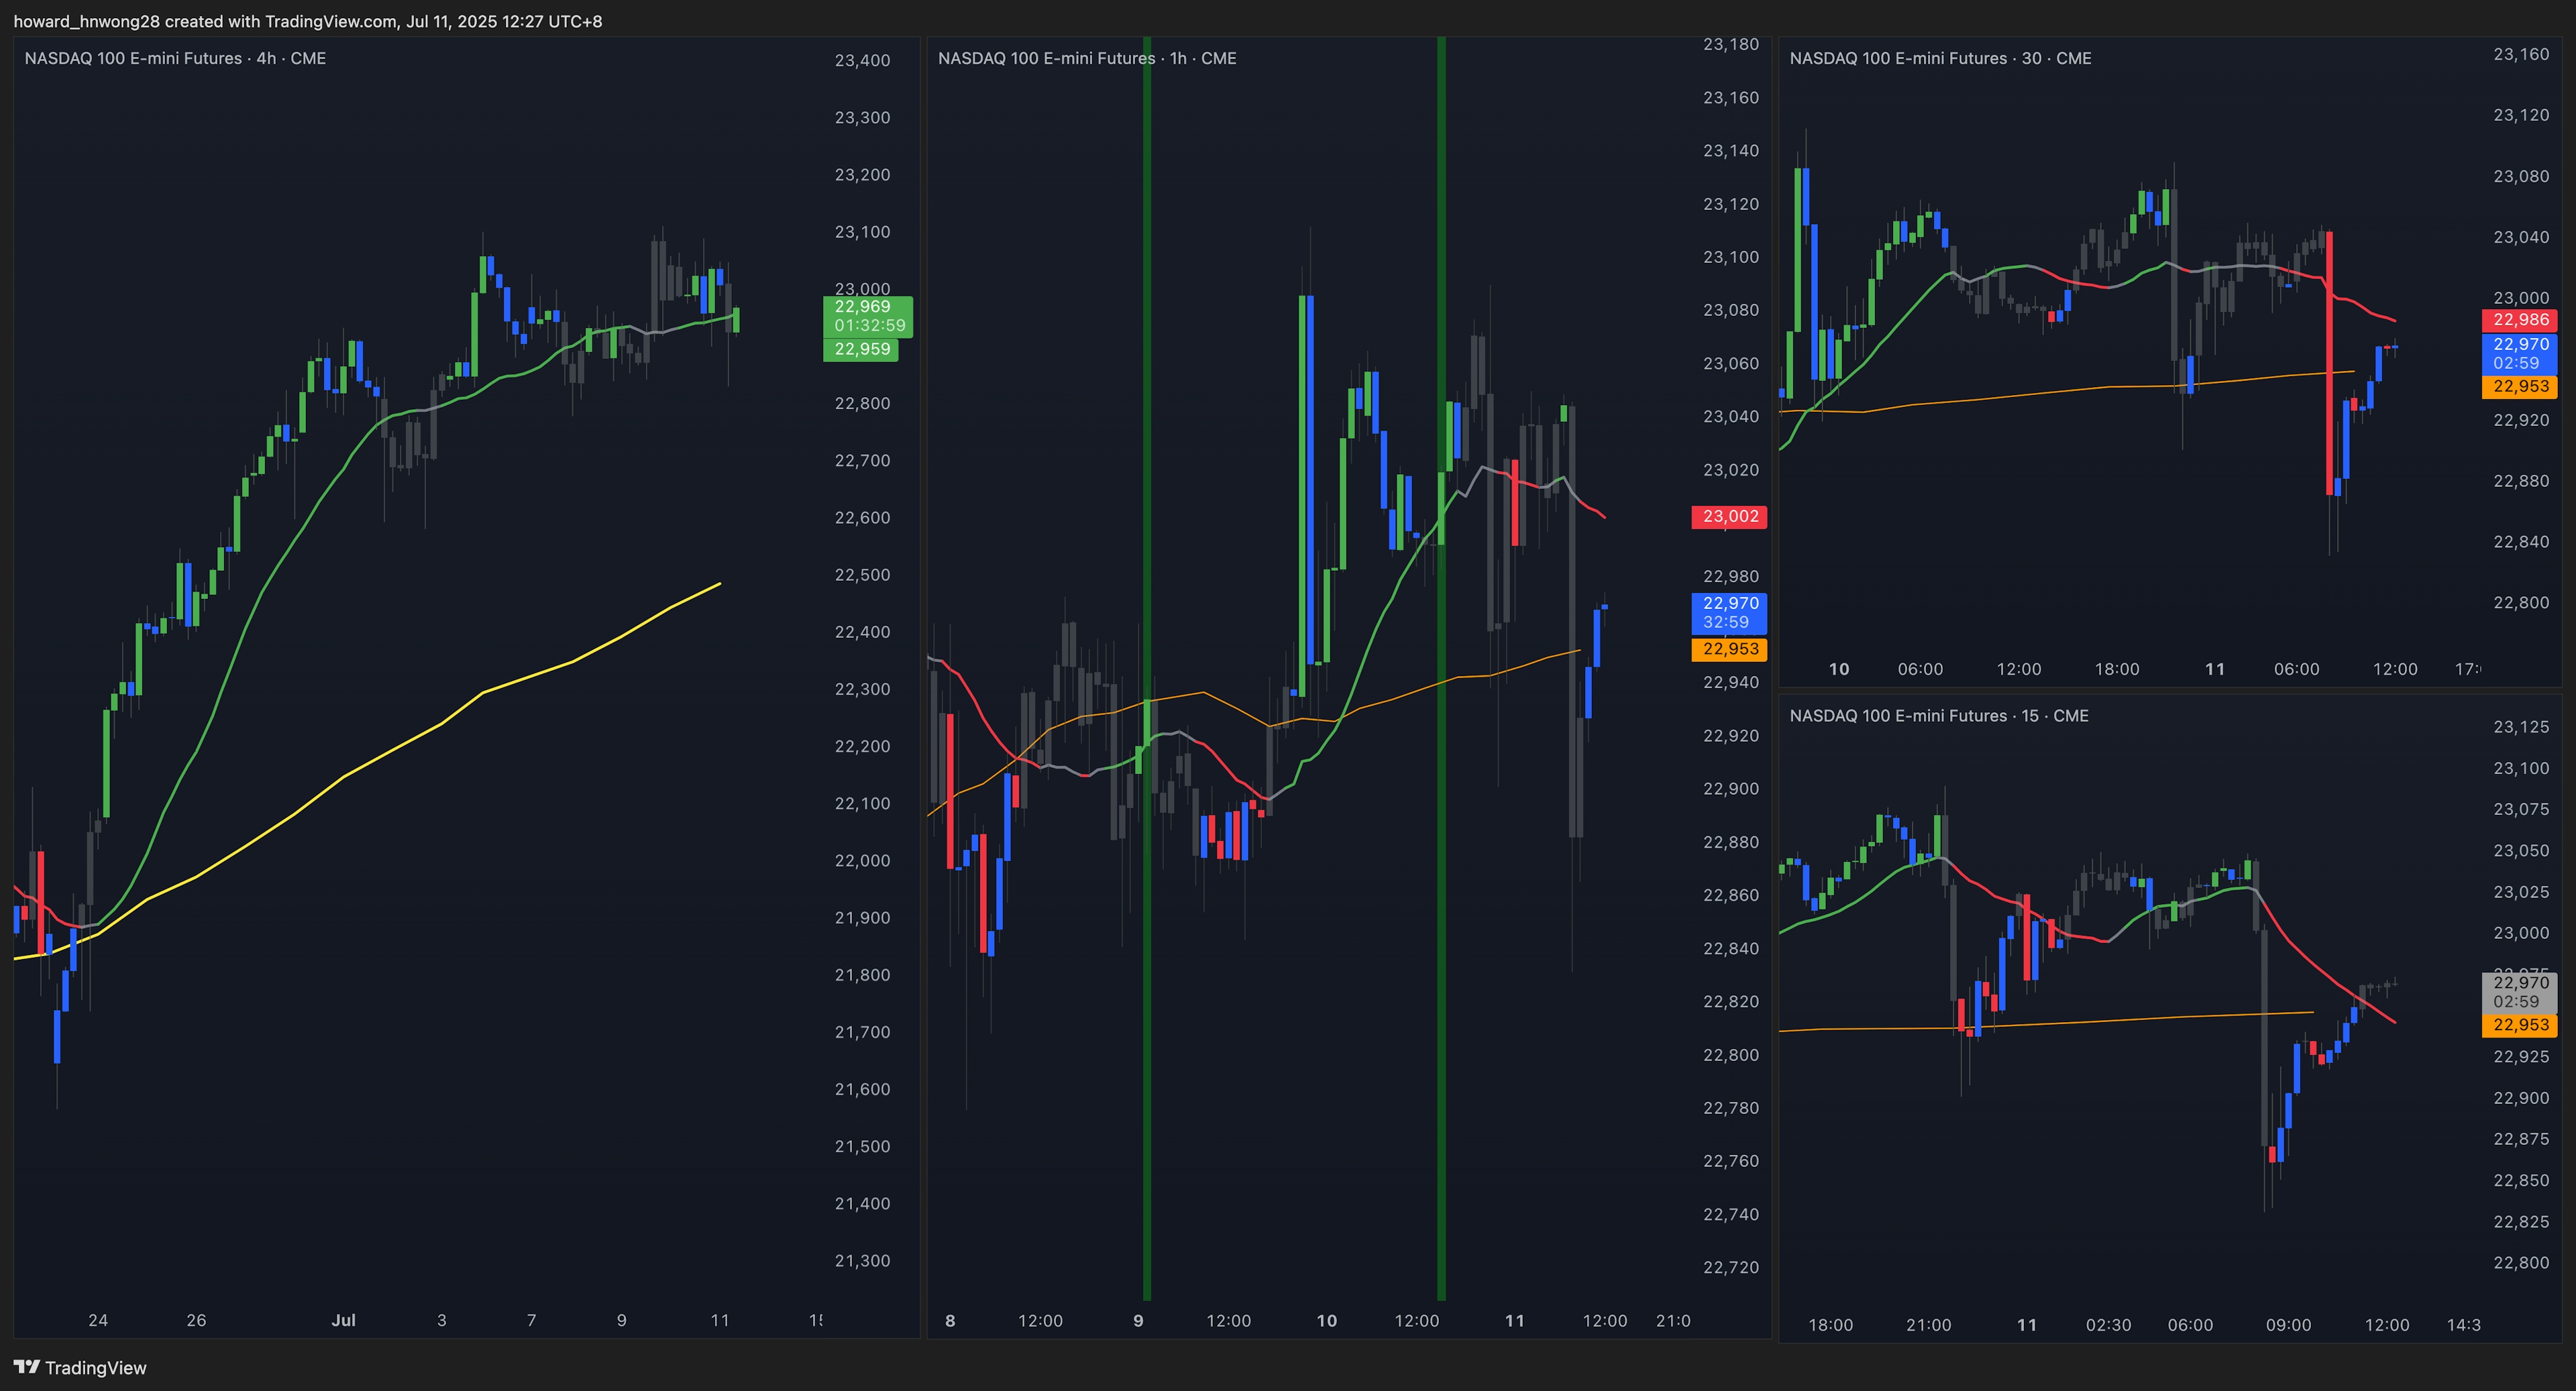
Task: Click the 26 date label on 4h time axis
Action: [196, 1320]
